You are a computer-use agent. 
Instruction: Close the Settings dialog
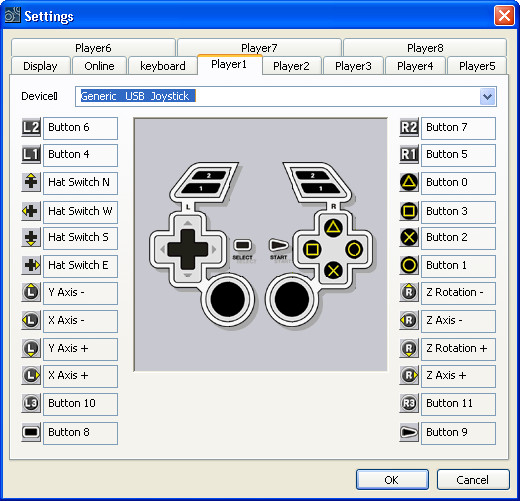504,16
